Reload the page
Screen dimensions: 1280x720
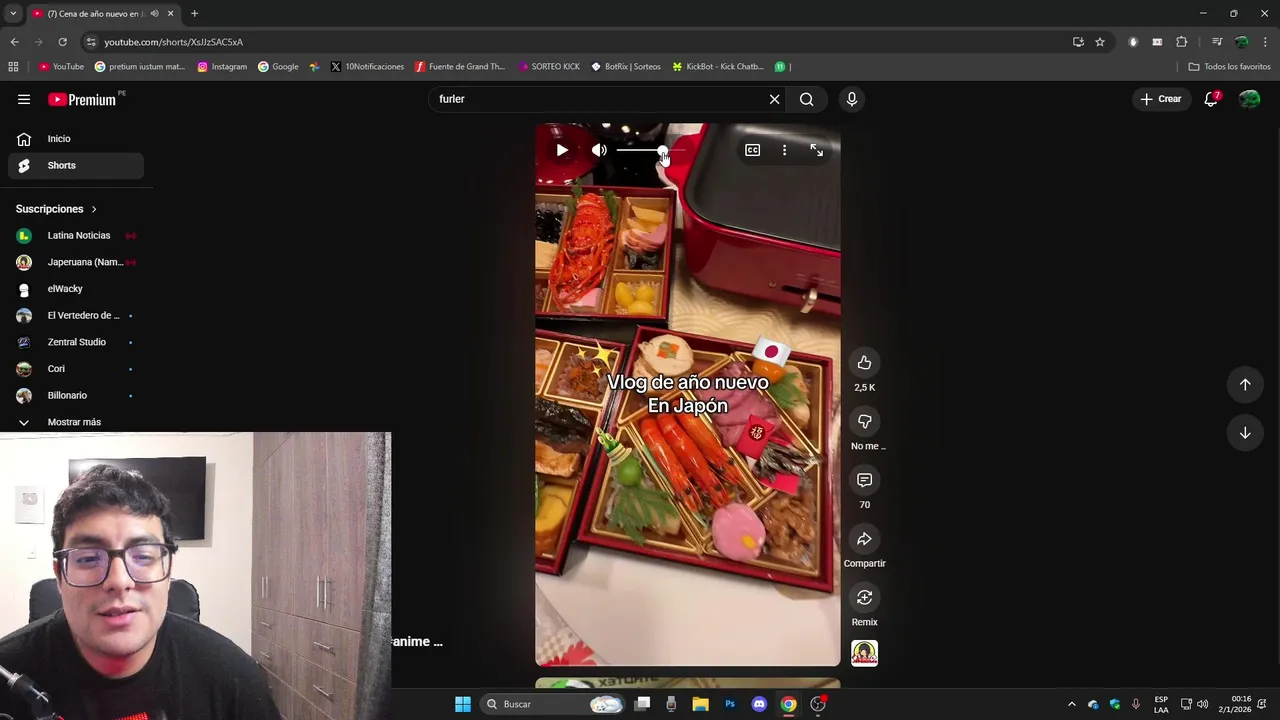click(x=62, y=42)
